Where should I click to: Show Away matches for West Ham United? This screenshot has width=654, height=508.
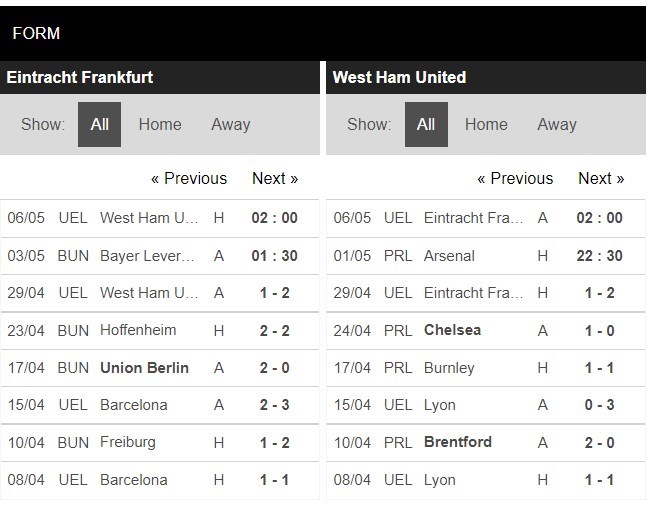tap(556, 125)
